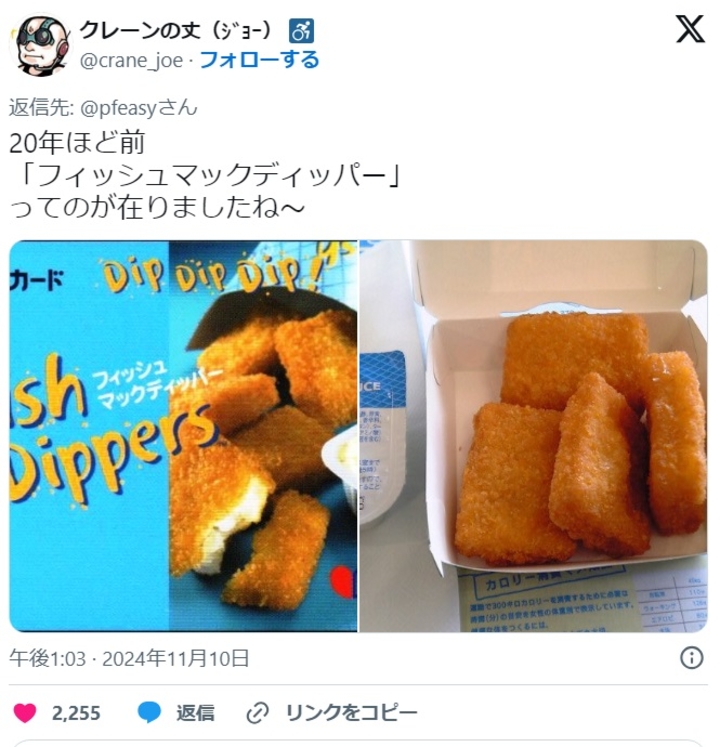Open the boxed fish nuggets photo
Image resolution: width=720 pixels, height=747 pixels.
[533, 436]
